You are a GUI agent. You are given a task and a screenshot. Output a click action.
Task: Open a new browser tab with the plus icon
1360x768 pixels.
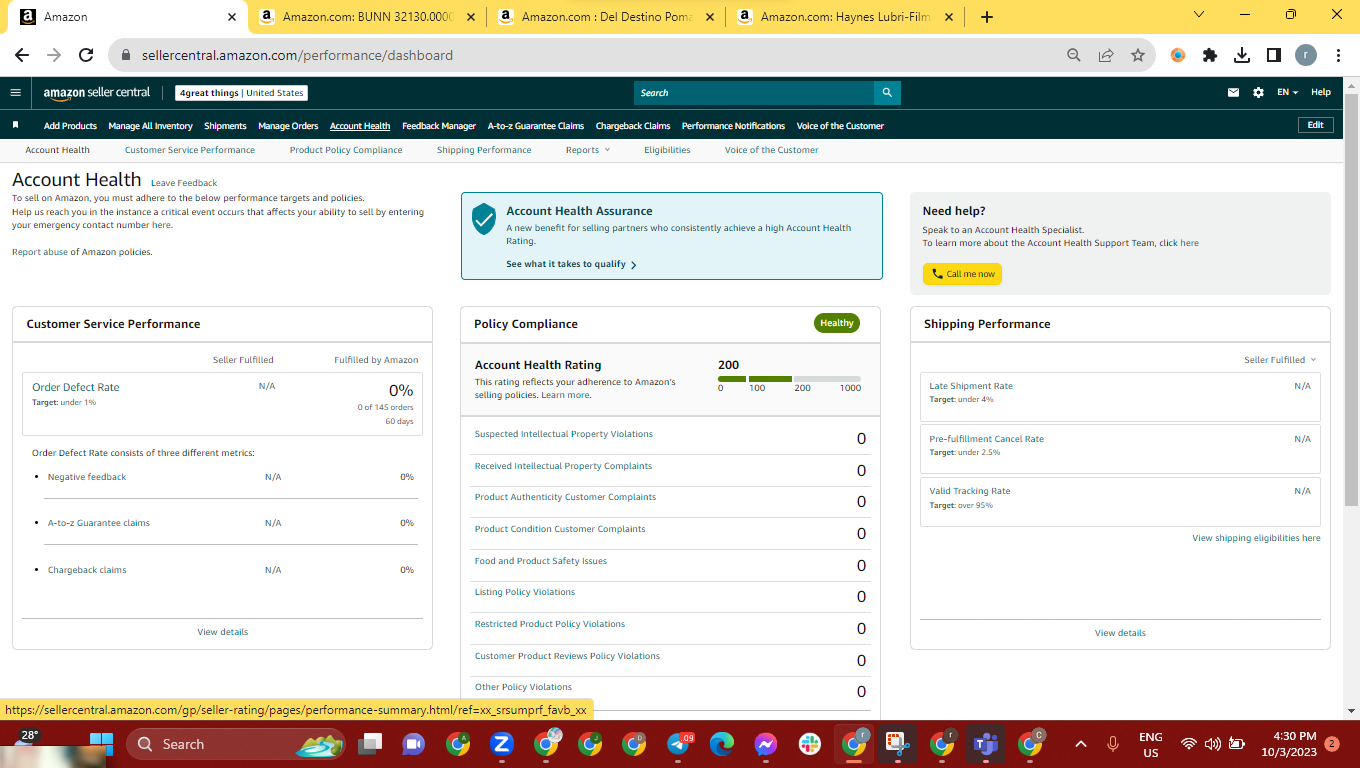coord(987,17)
